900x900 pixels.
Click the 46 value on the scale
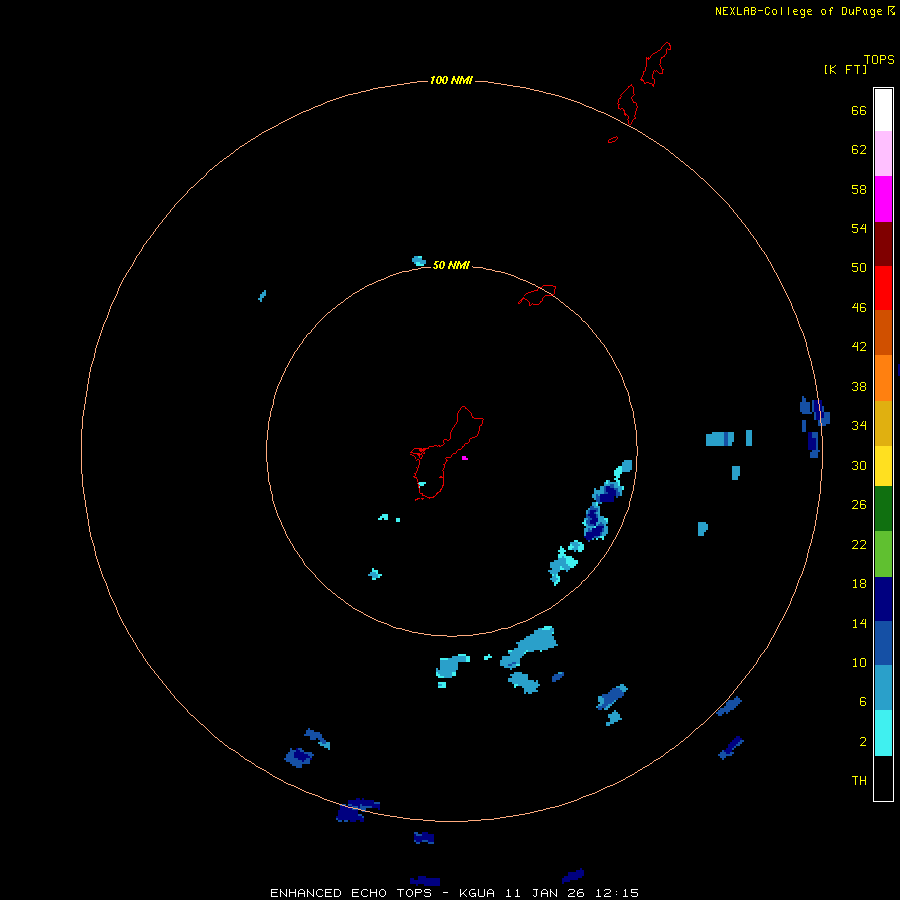coord(859,308)
